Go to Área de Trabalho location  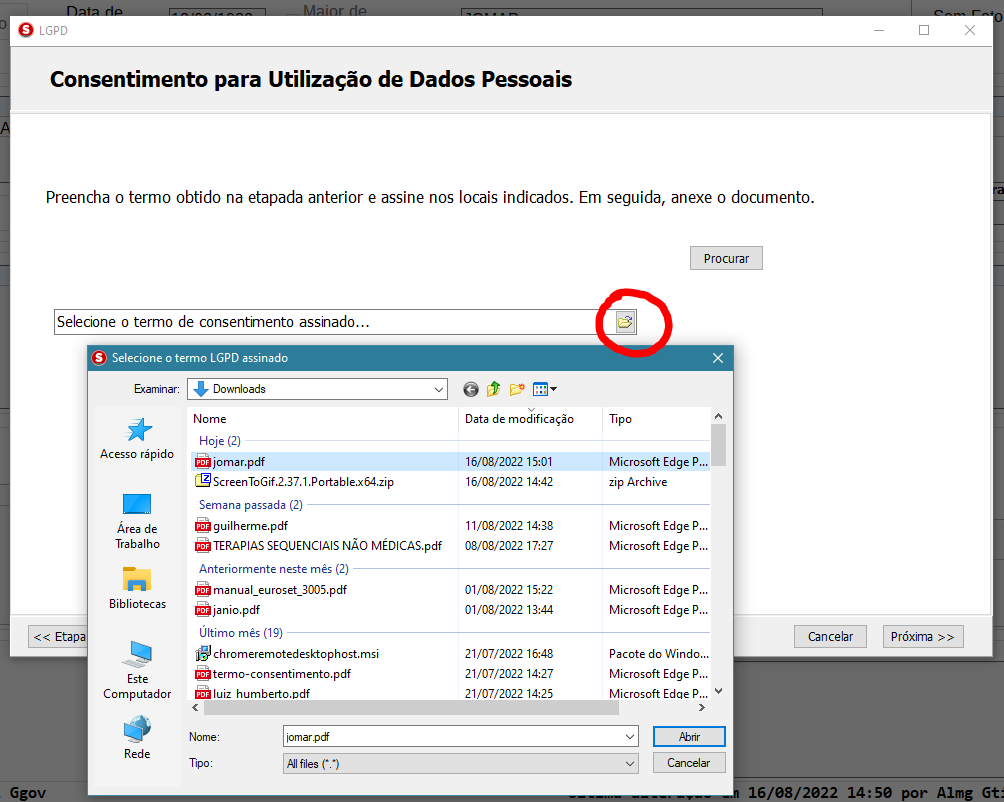click(x=137, y=520)
